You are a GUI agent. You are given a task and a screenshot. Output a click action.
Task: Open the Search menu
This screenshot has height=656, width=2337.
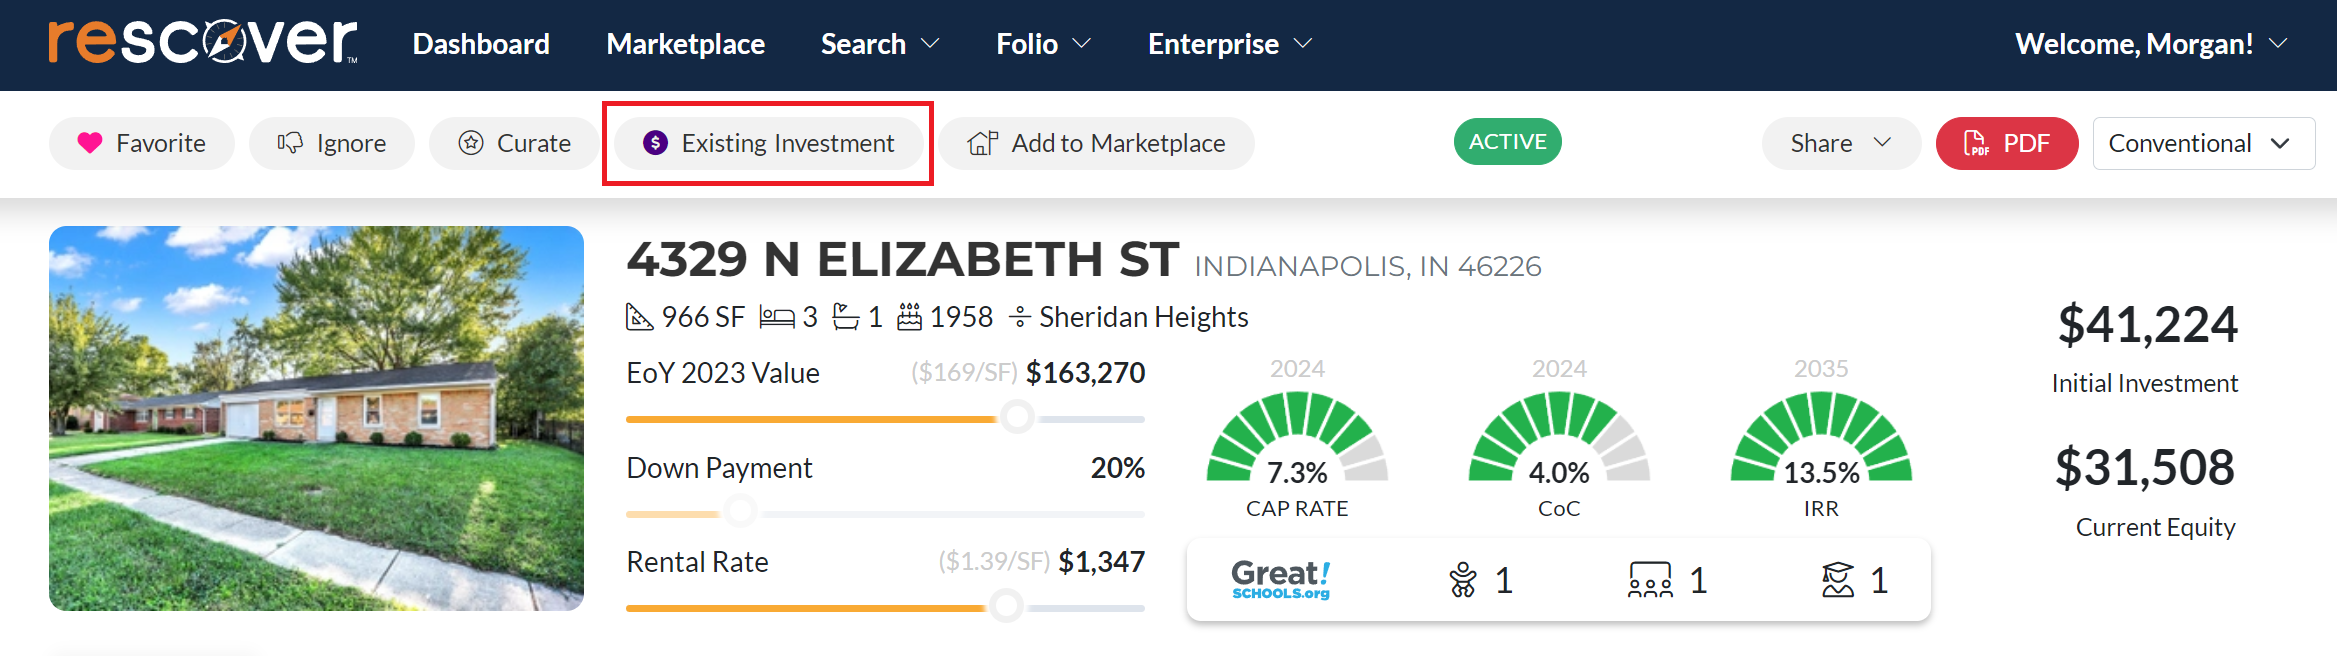click(x=879, y=44)
